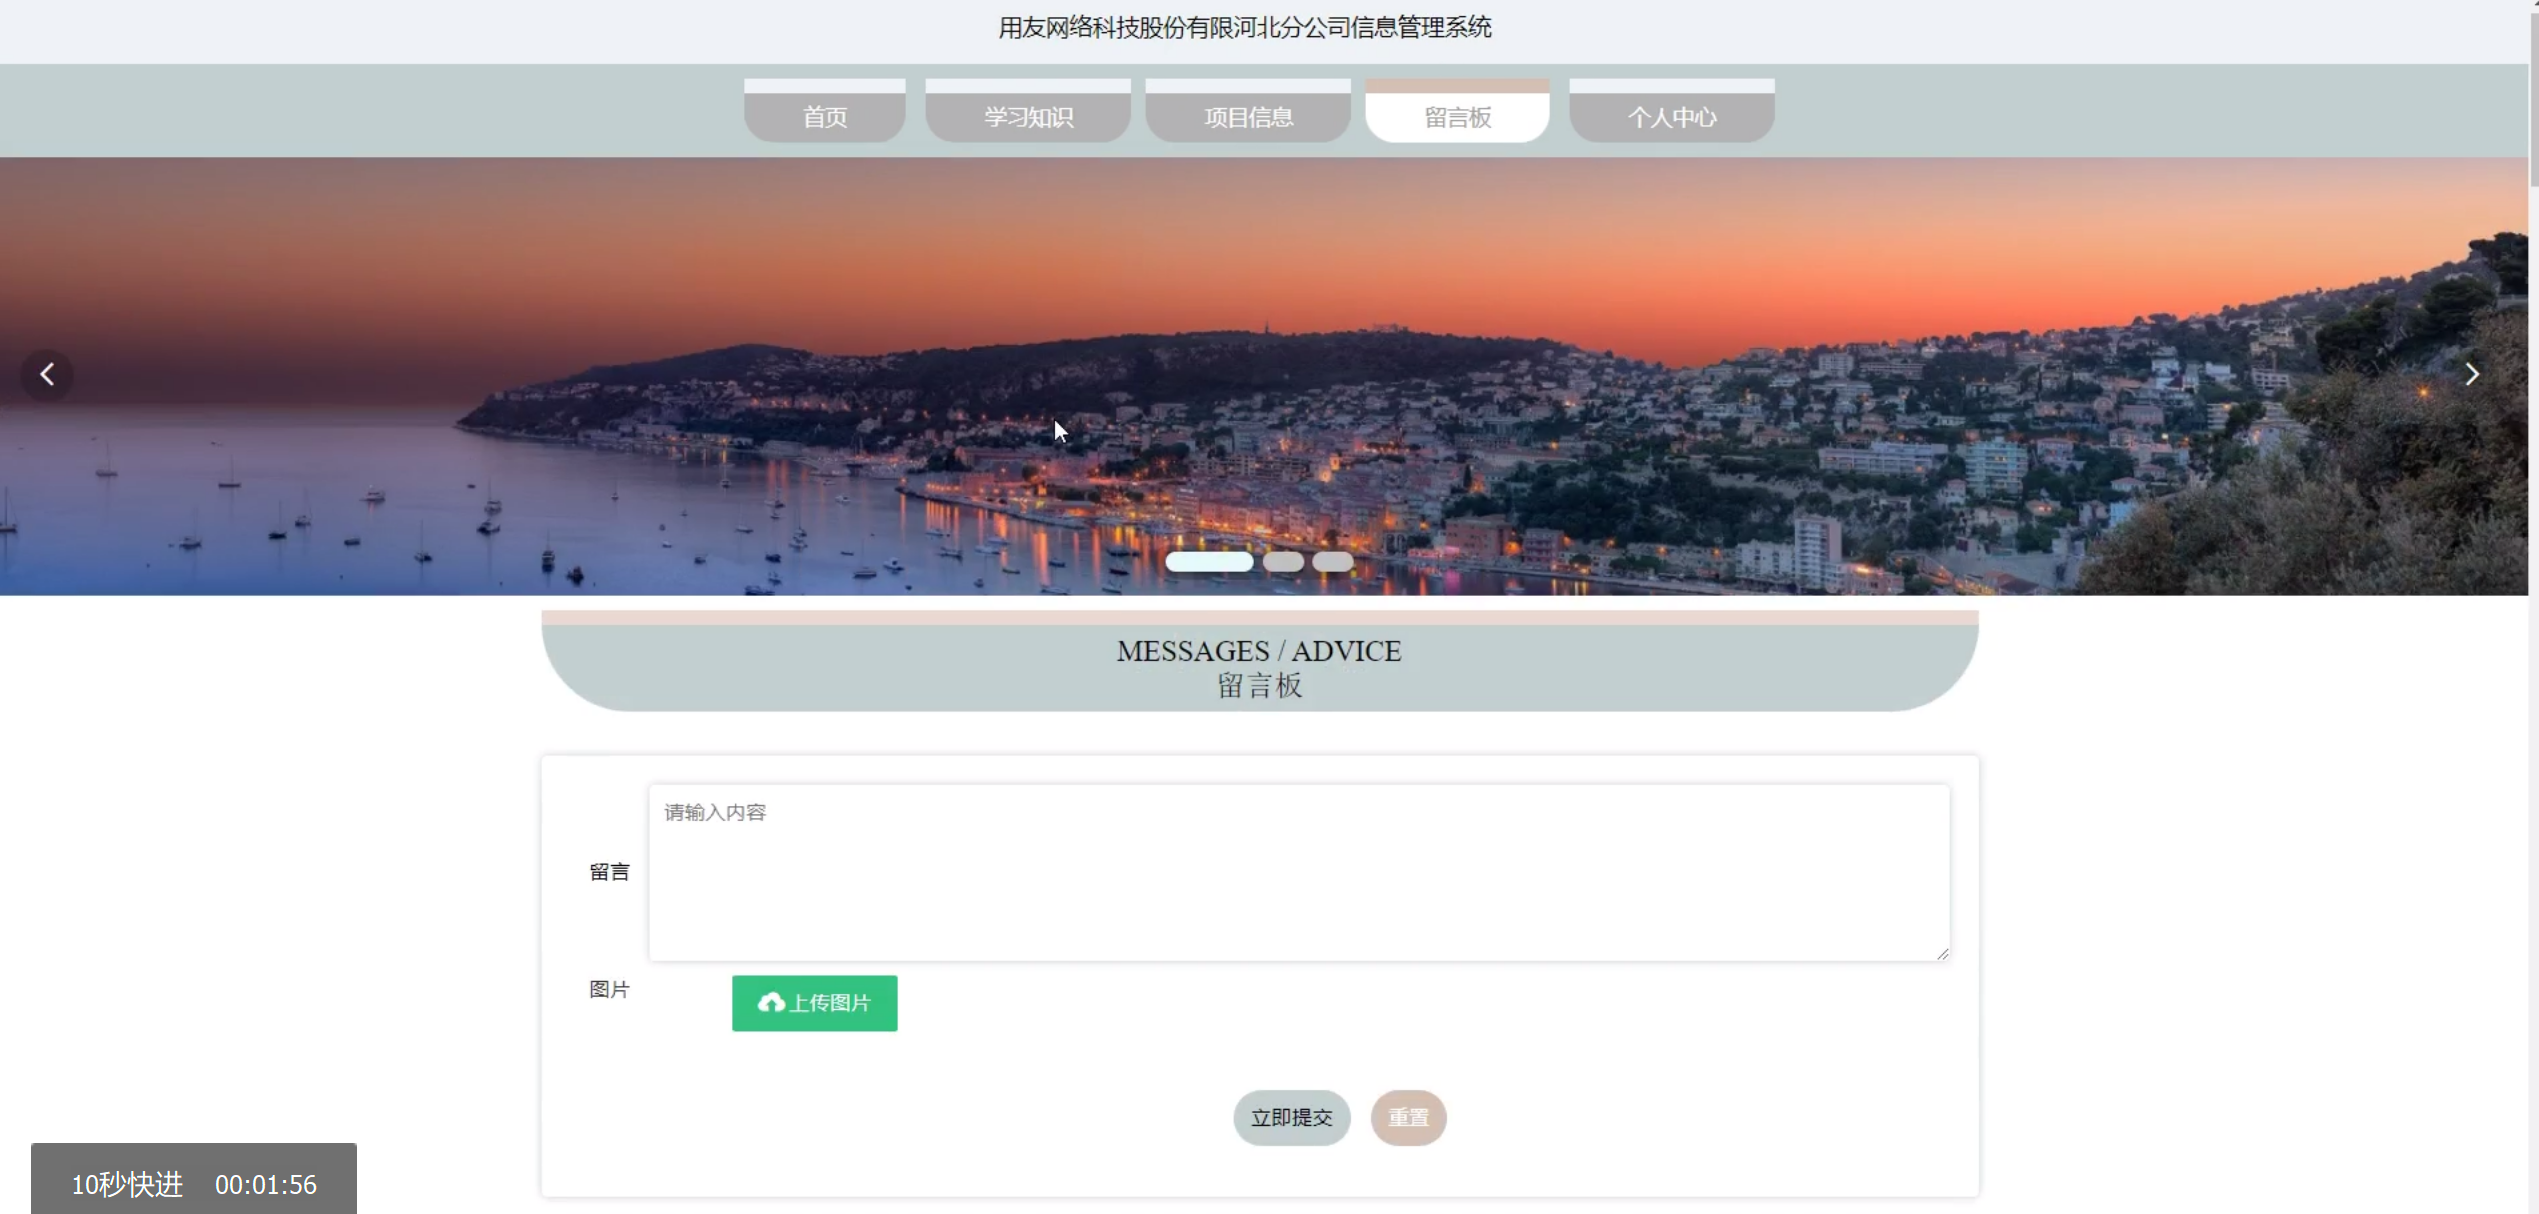Viewport: 2539px width, 1214px height.
Task: Click the 10秒快进 fast-forward overlay
Action: coord(127,1184)
